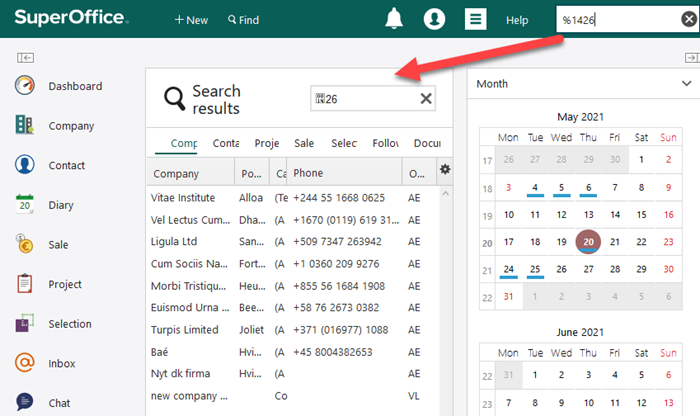The image size is (700, 416).
Task: Open the Help link
Action: click(x=517, y=20)
